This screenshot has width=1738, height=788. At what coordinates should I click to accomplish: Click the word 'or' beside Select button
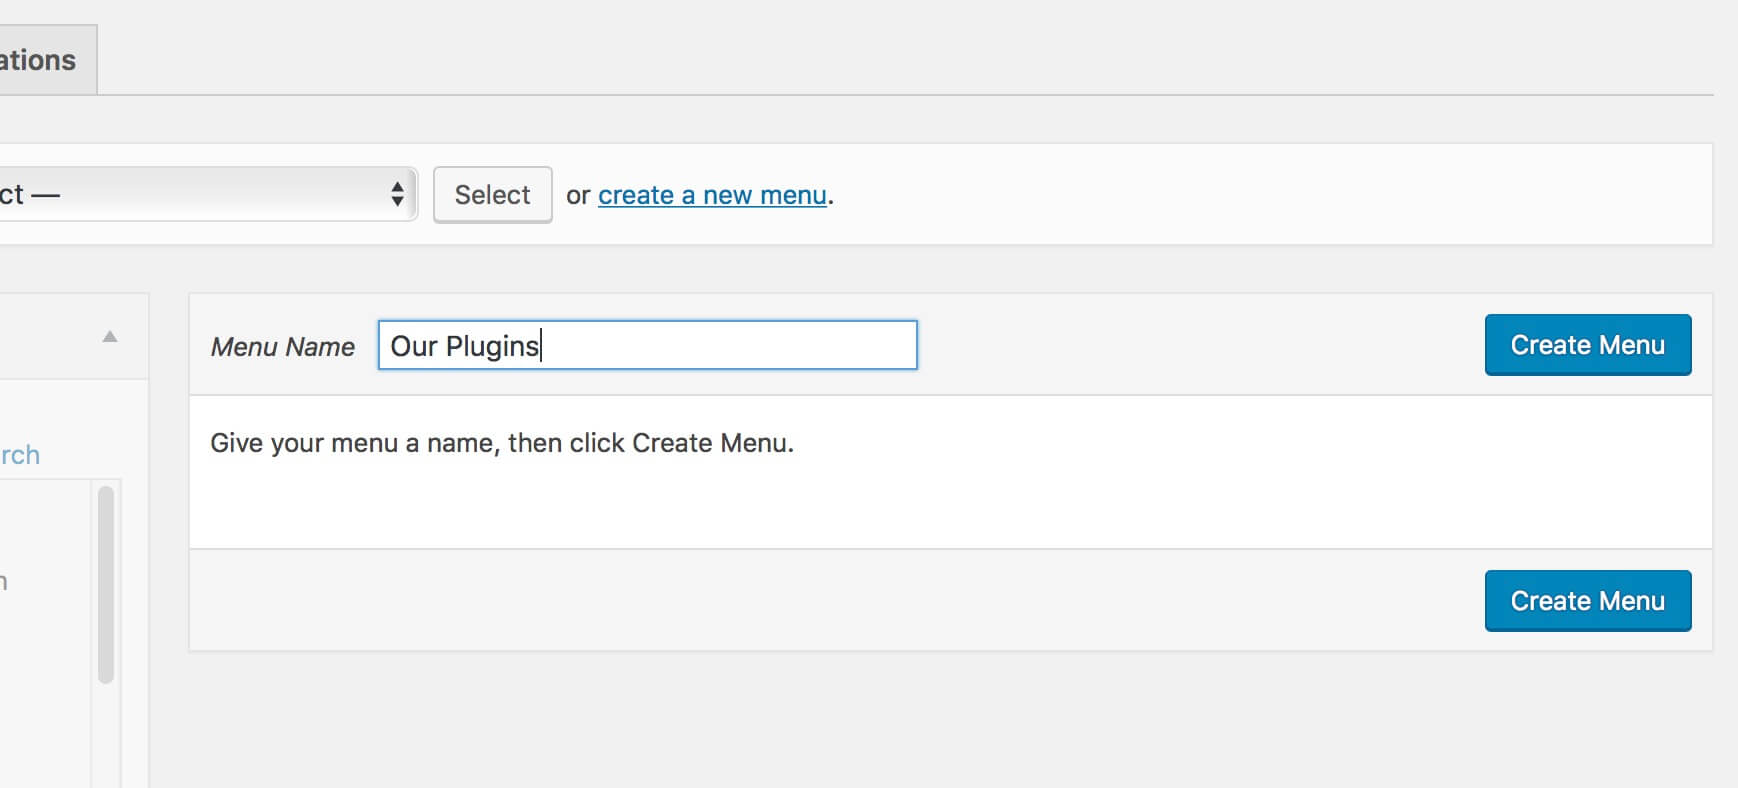coord(578,195)
